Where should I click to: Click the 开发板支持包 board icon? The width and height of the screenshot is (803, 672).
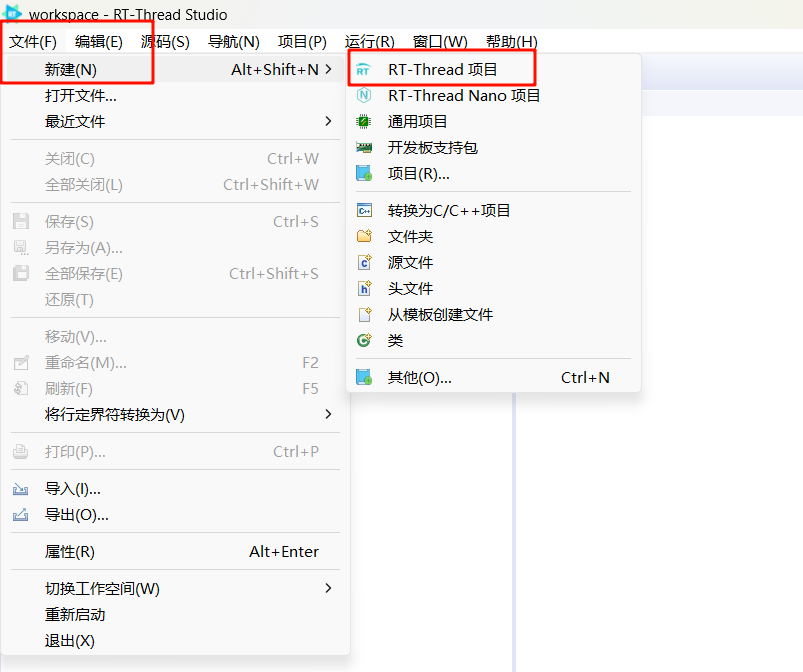point(364,148)
